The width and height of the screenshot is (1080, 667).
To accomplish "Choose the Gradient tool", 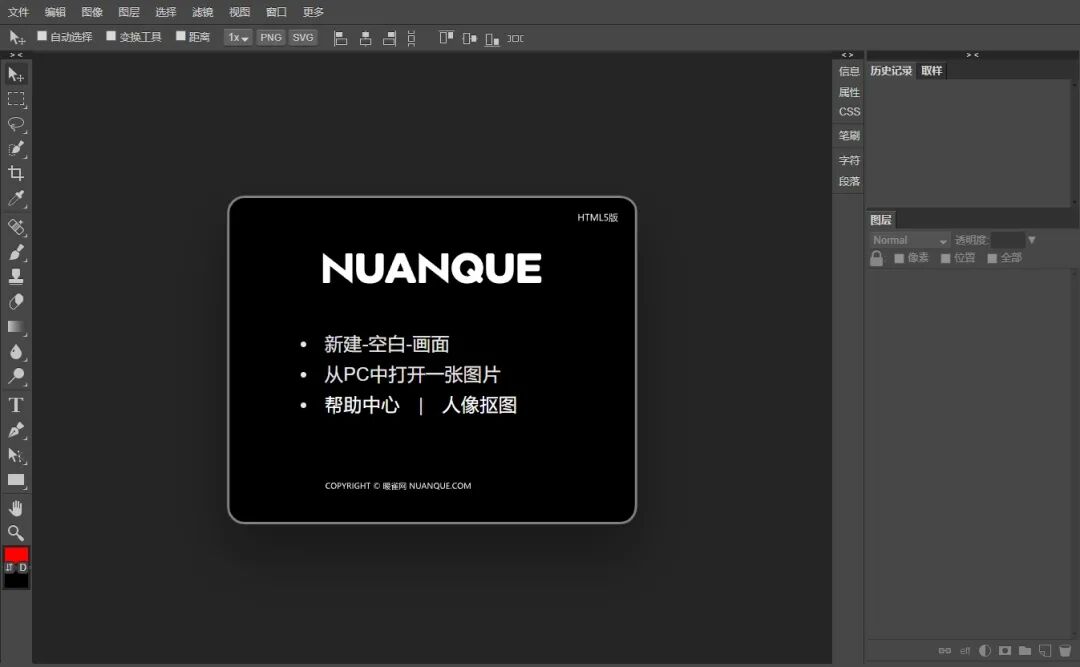I will (16, 327).
